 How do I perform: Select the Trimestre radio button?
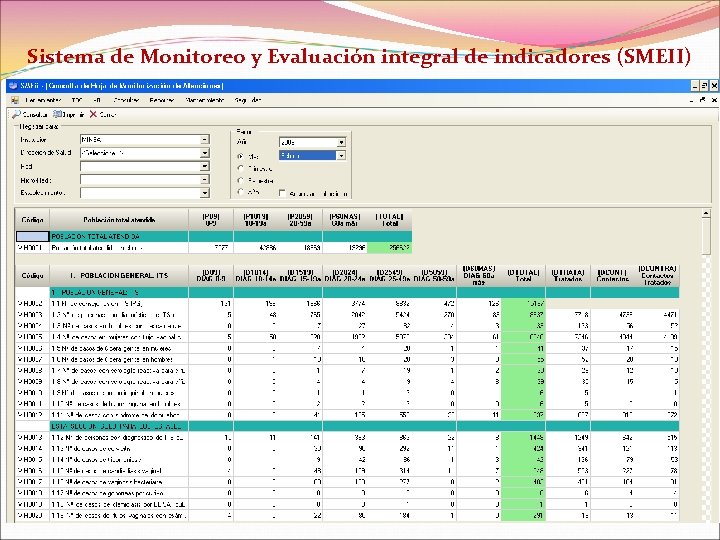[x=241, y=169]
